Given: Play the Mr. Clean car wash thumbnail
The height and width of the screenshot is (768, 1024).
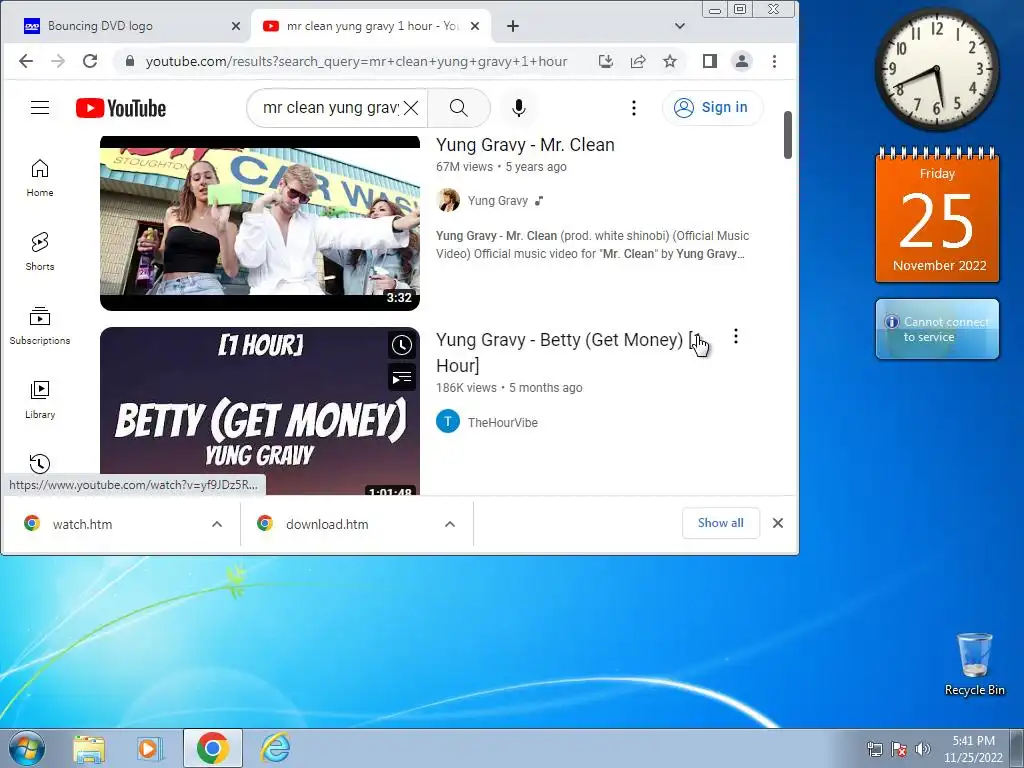Looking at the screenshot, I should [260, 223].
